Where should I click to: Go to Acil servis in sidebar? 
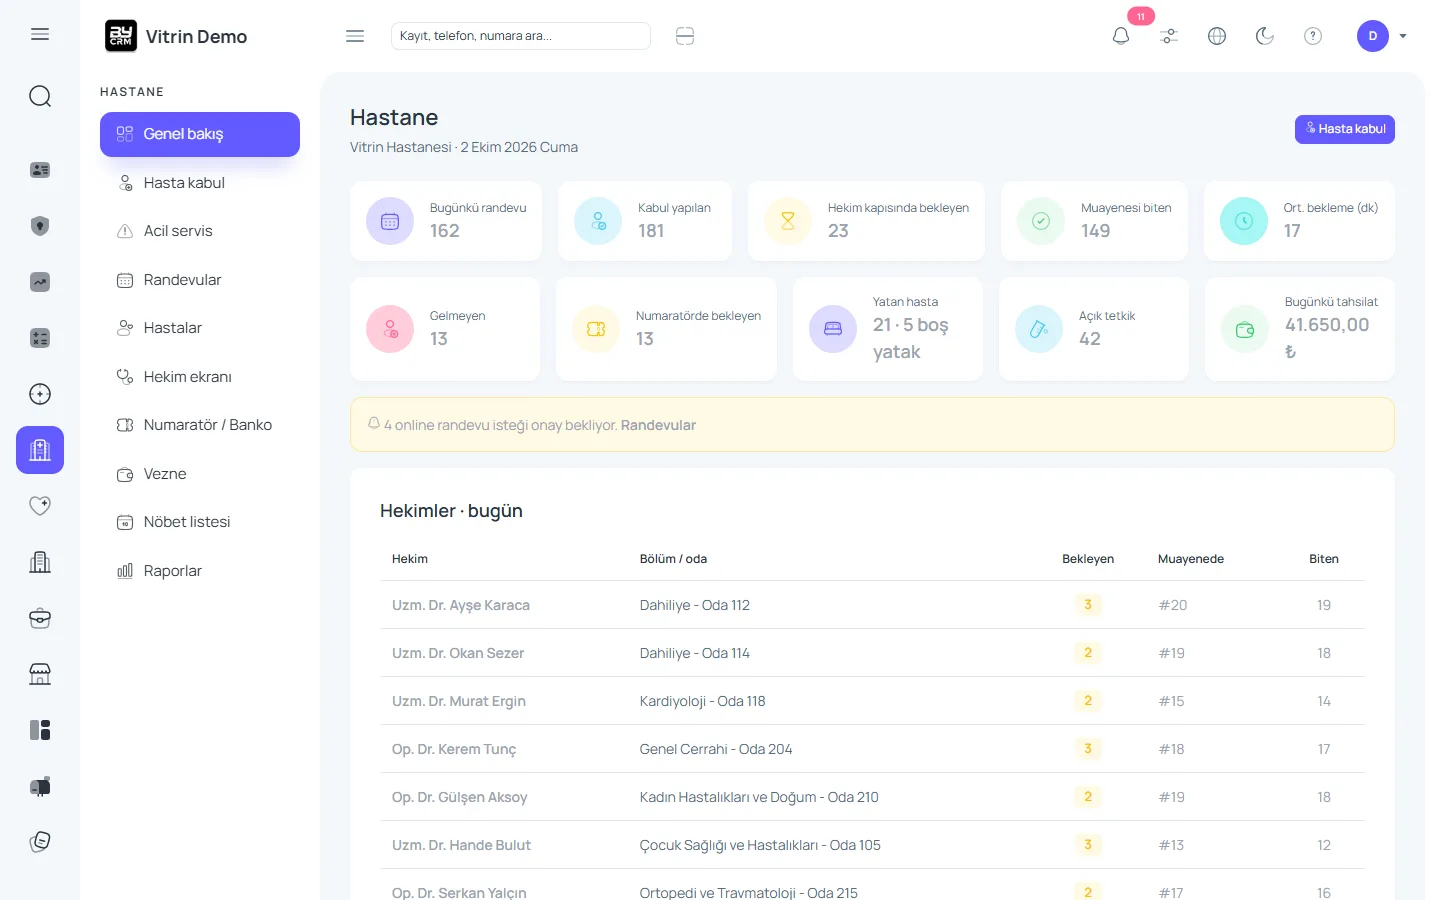click(200, 231)
